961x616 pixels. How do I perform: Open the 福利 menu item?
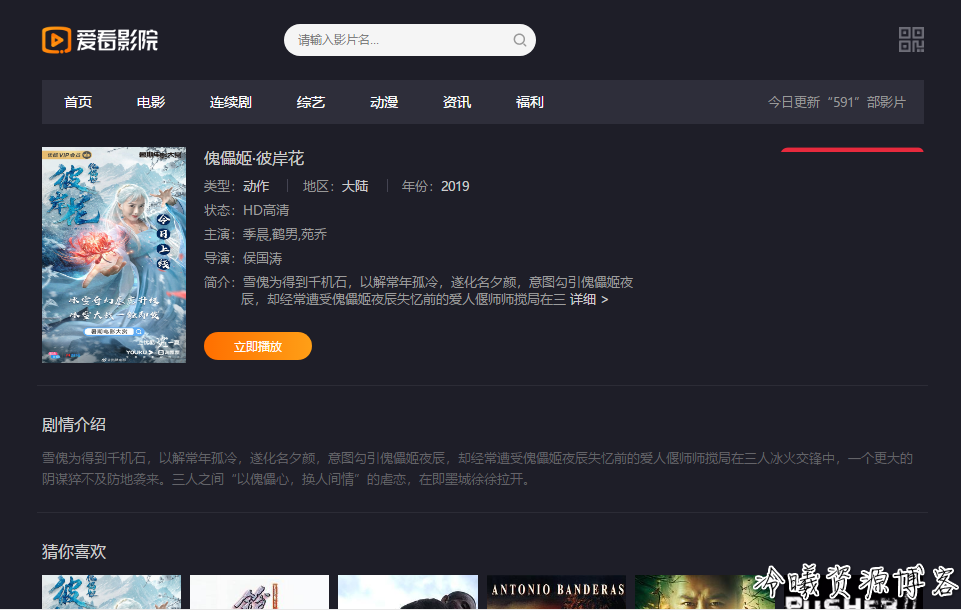point(530,102)
